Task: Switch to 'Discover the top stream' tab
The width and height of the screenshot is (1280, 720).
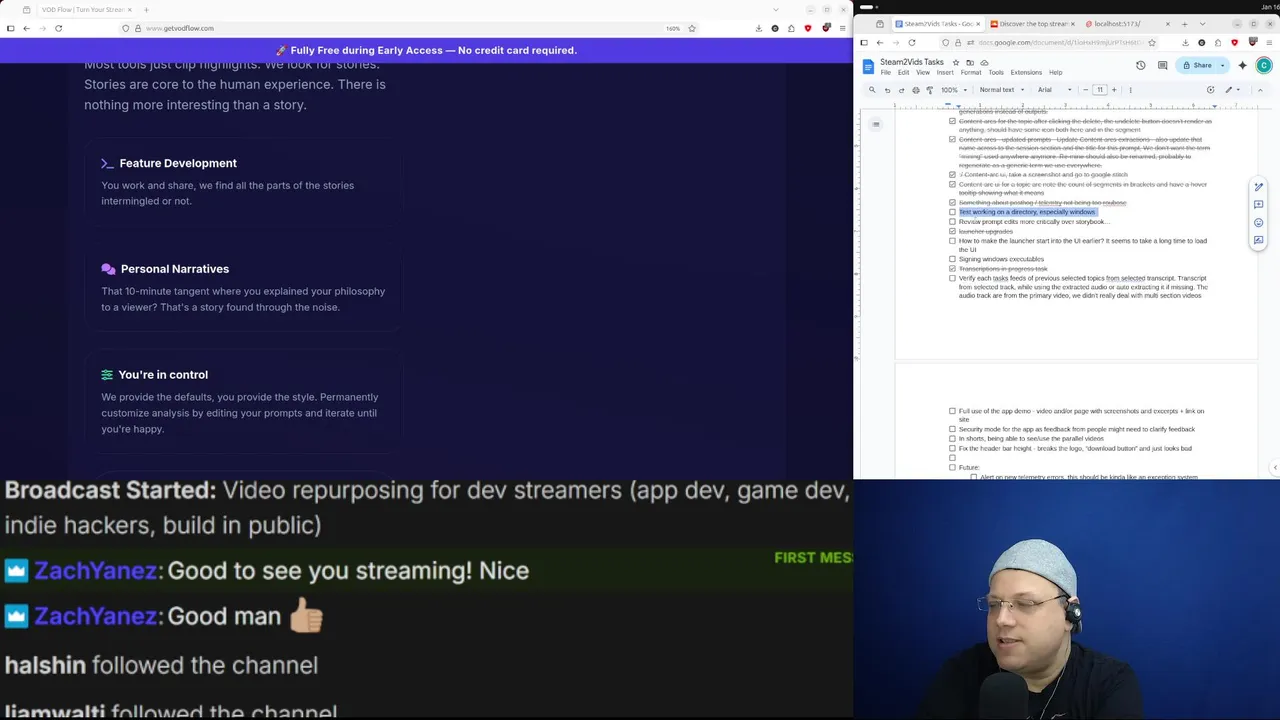Action: pyautogui.click(x=1032, y=24)
